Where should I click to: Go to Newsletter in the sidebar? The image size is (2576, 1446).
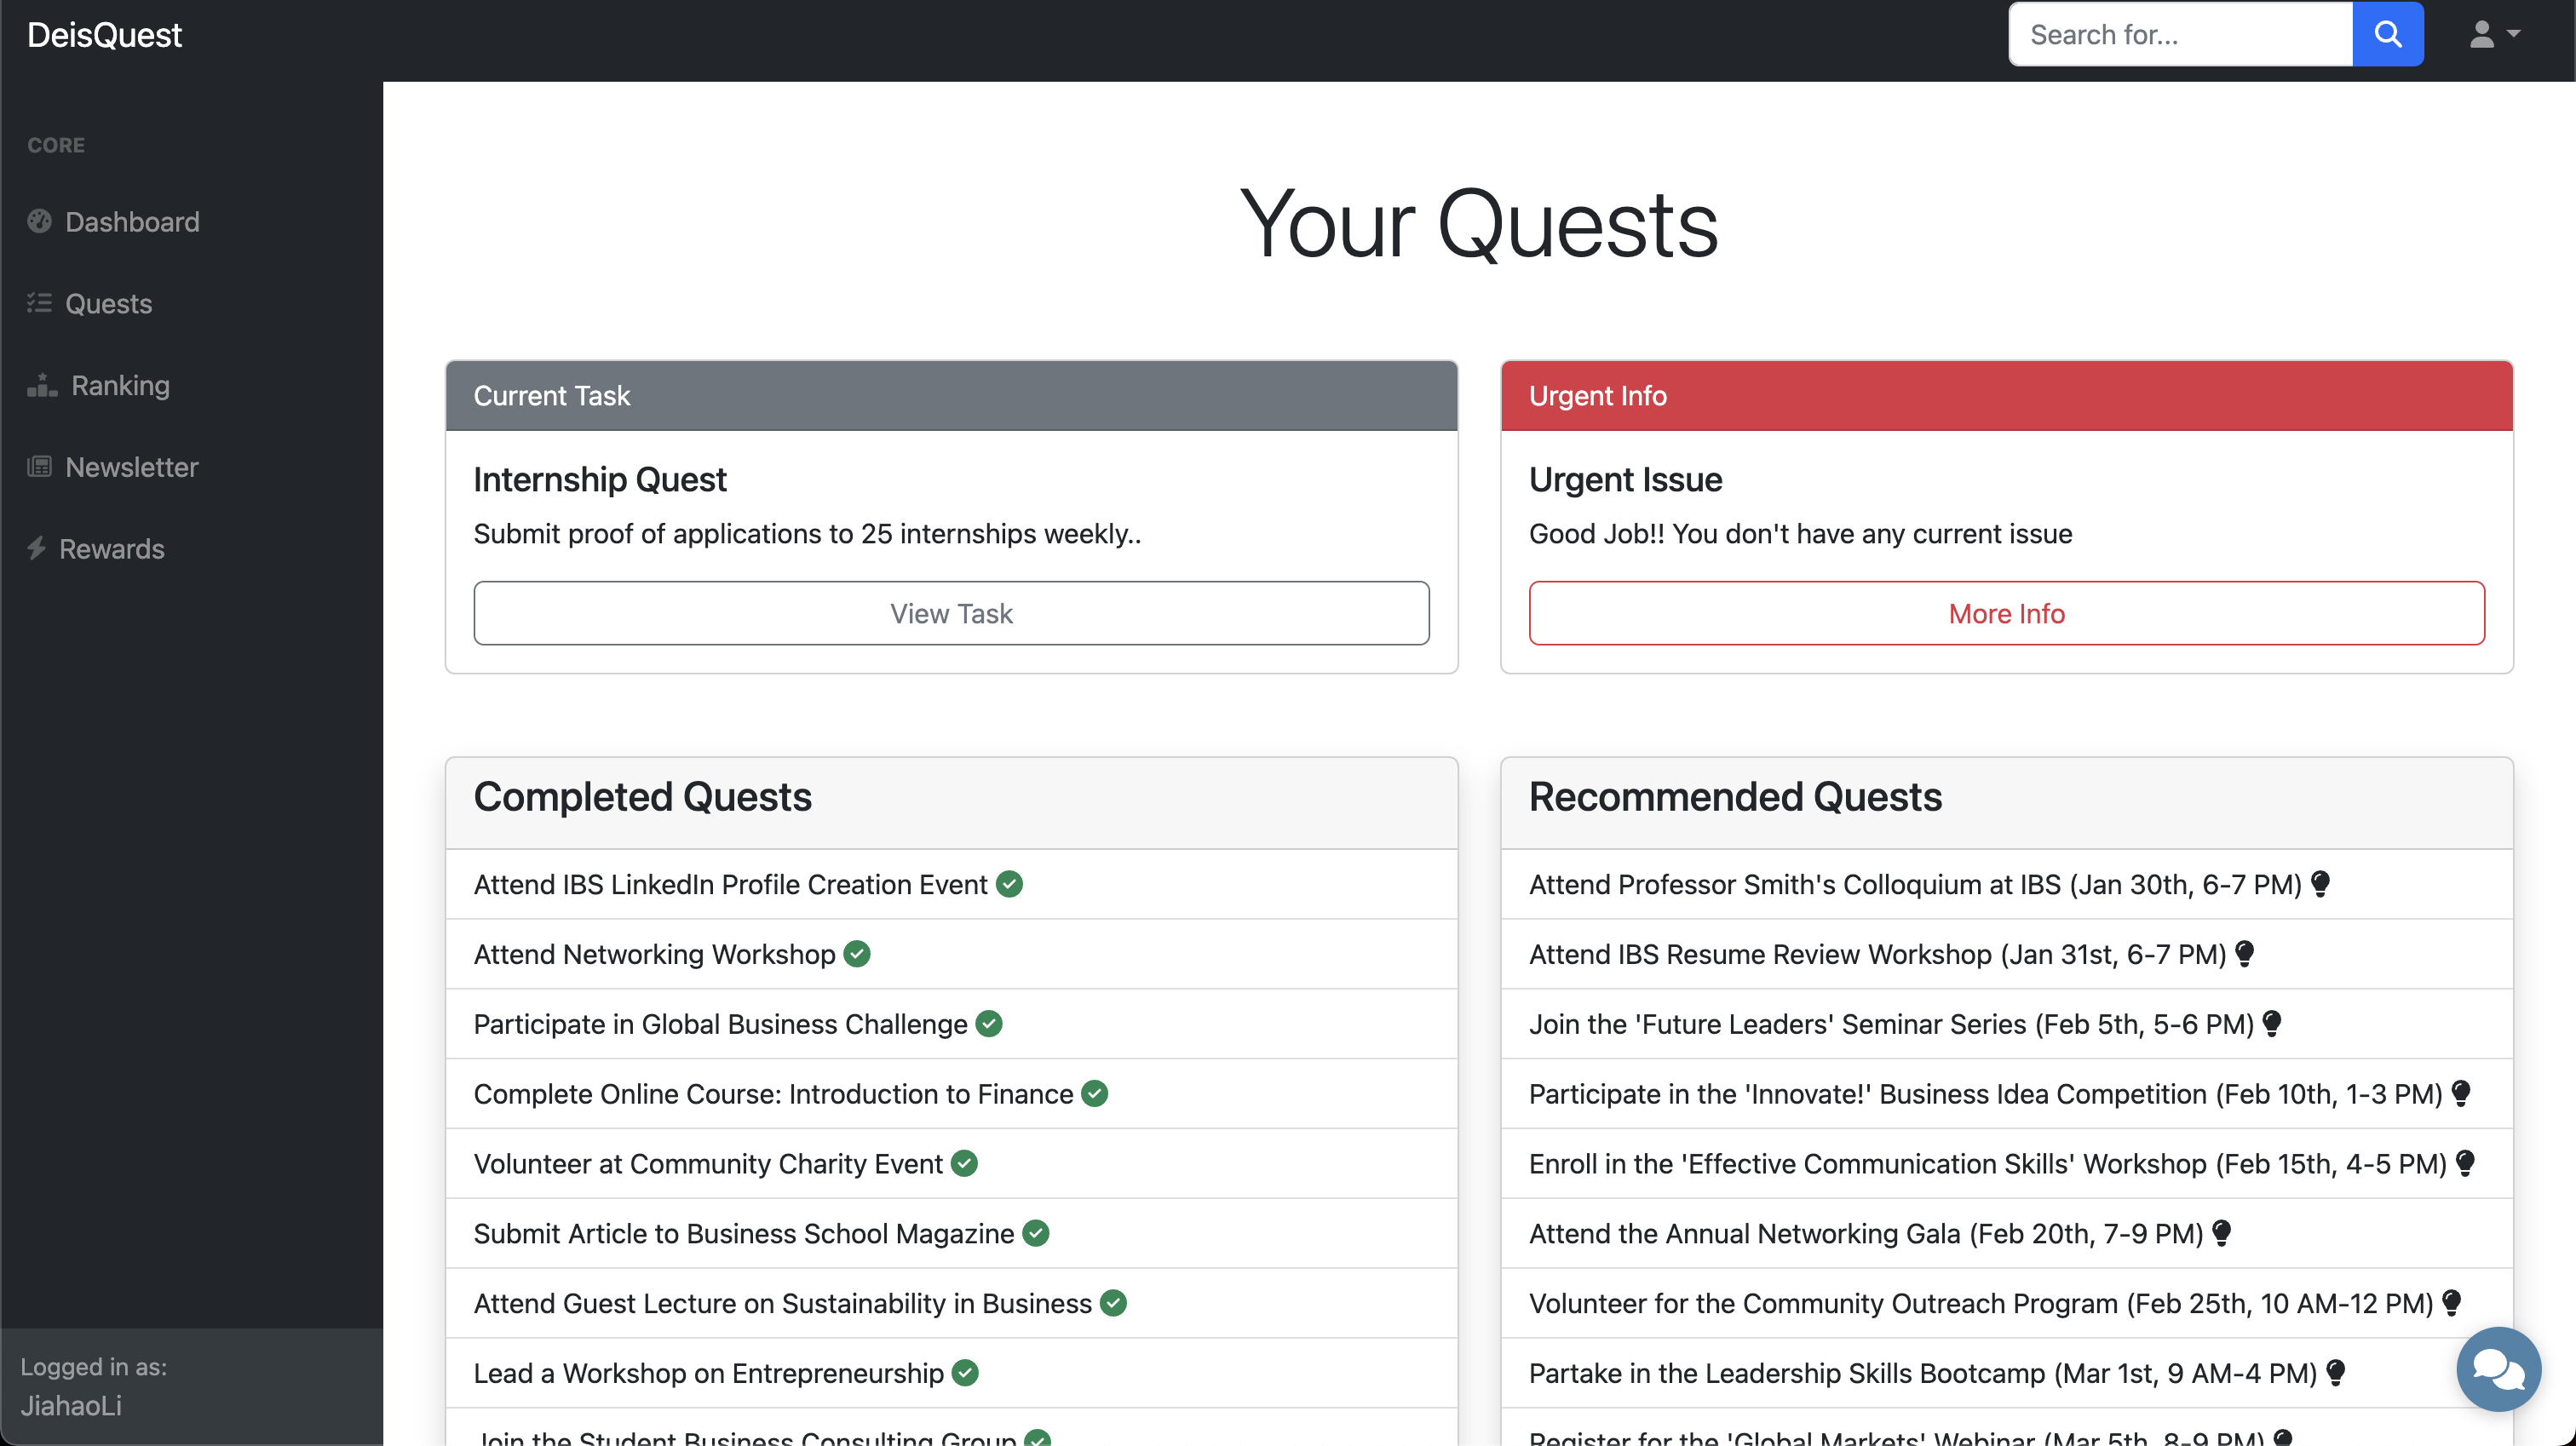click(131, 467)
